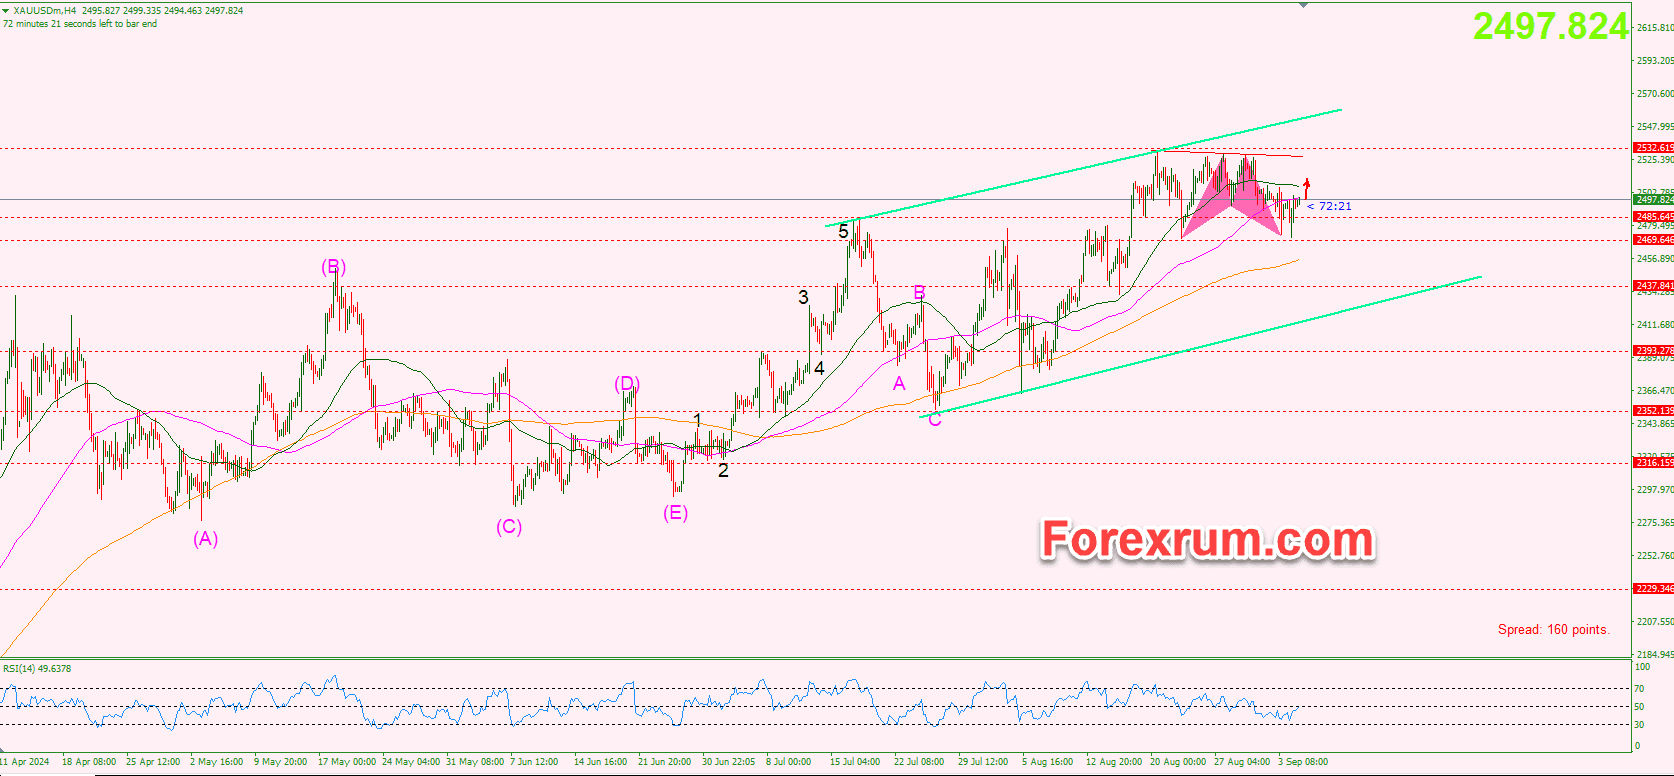Viewport: 1674px width, 776px height.
Task: Click the 11 Apr 2024 date on time axis
Action: click(25, 762)
